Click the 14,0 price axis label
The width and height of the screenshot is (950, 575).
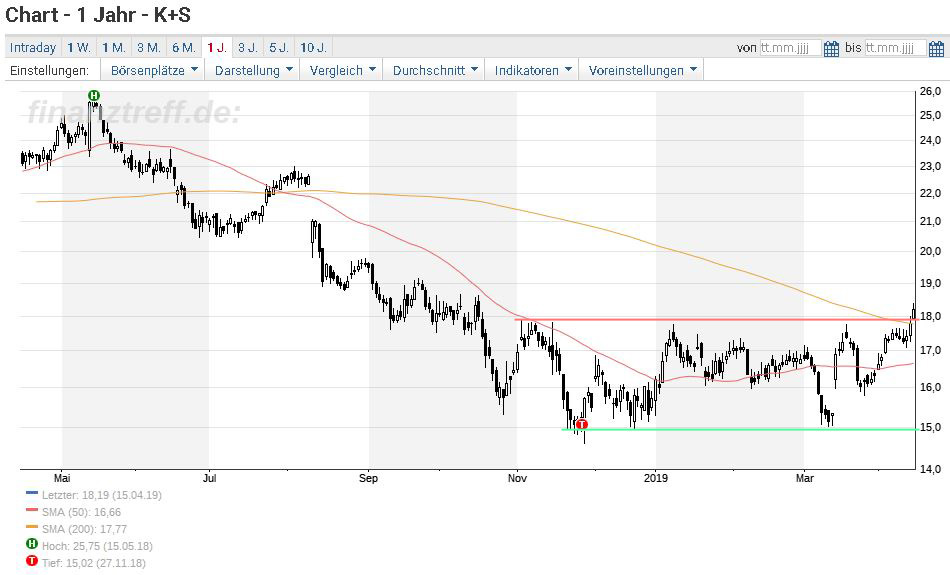[x=931, y=468]
